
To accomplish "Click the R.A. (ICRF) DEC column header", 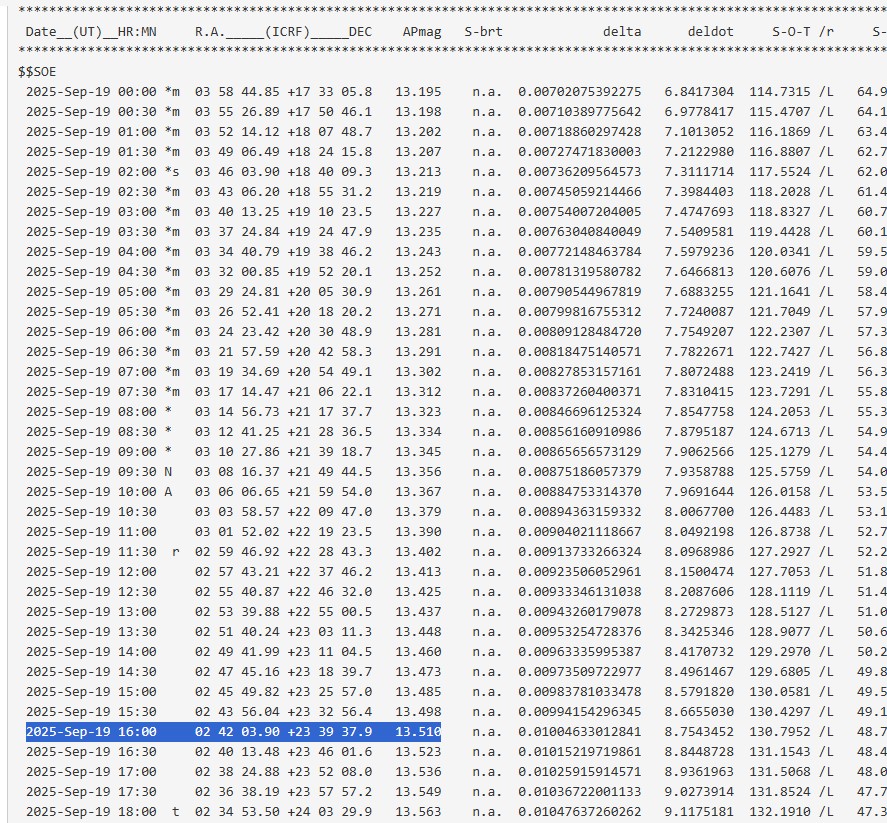I will click(x=283, y=32).
